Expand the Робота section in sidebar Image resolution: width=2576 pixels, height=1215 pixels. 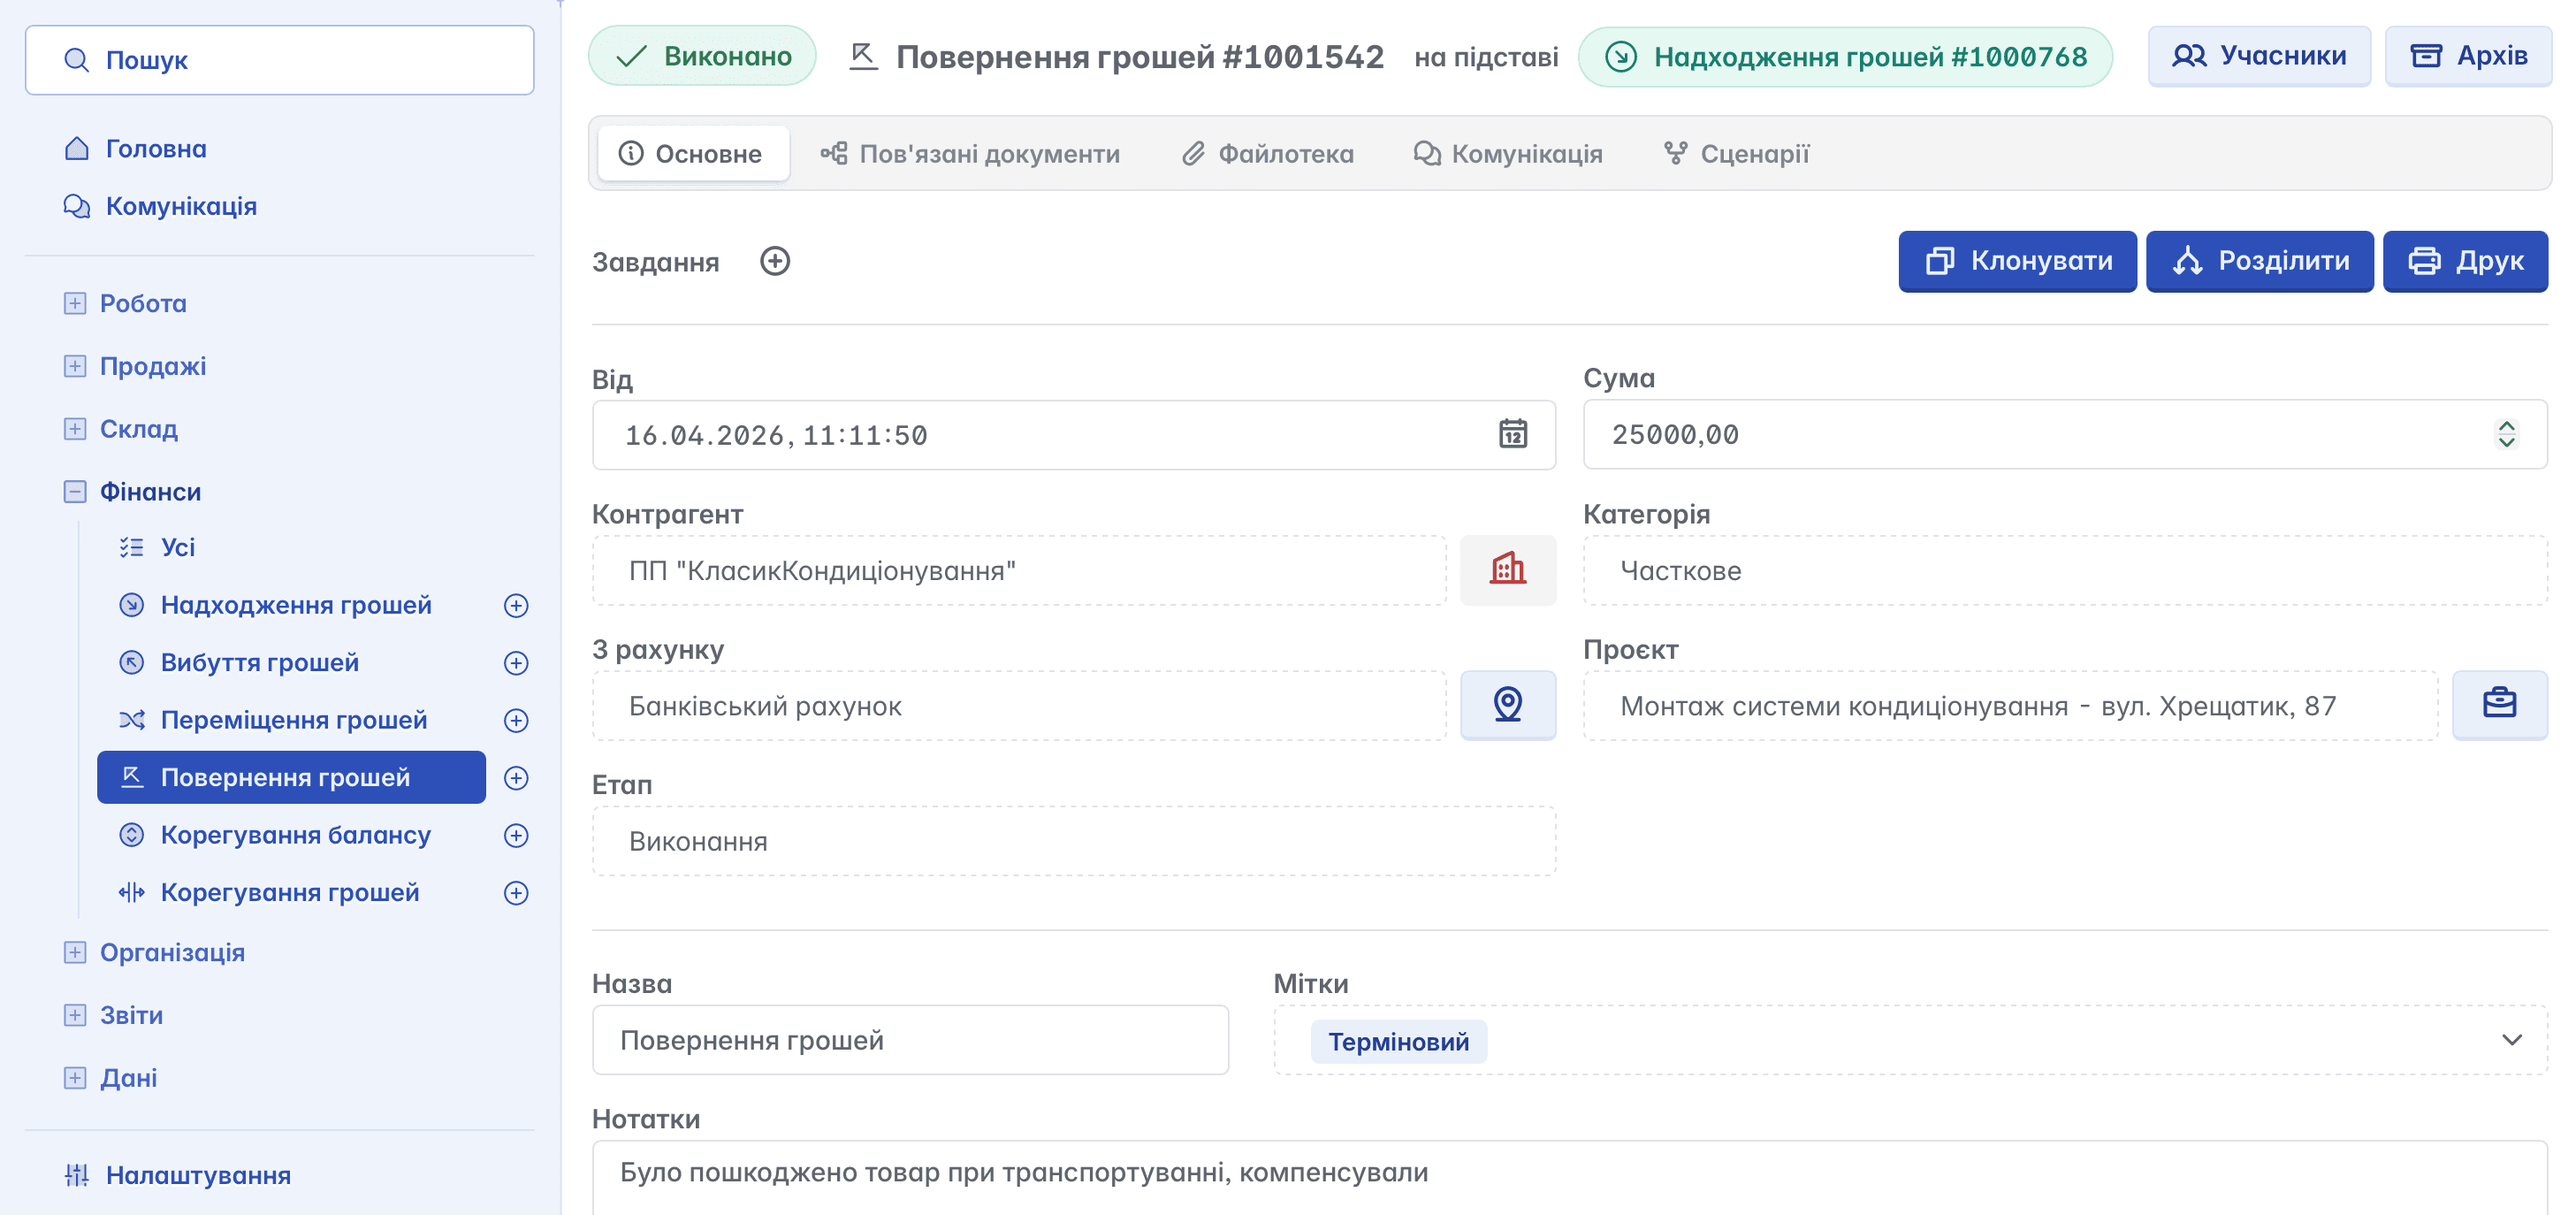75,303
